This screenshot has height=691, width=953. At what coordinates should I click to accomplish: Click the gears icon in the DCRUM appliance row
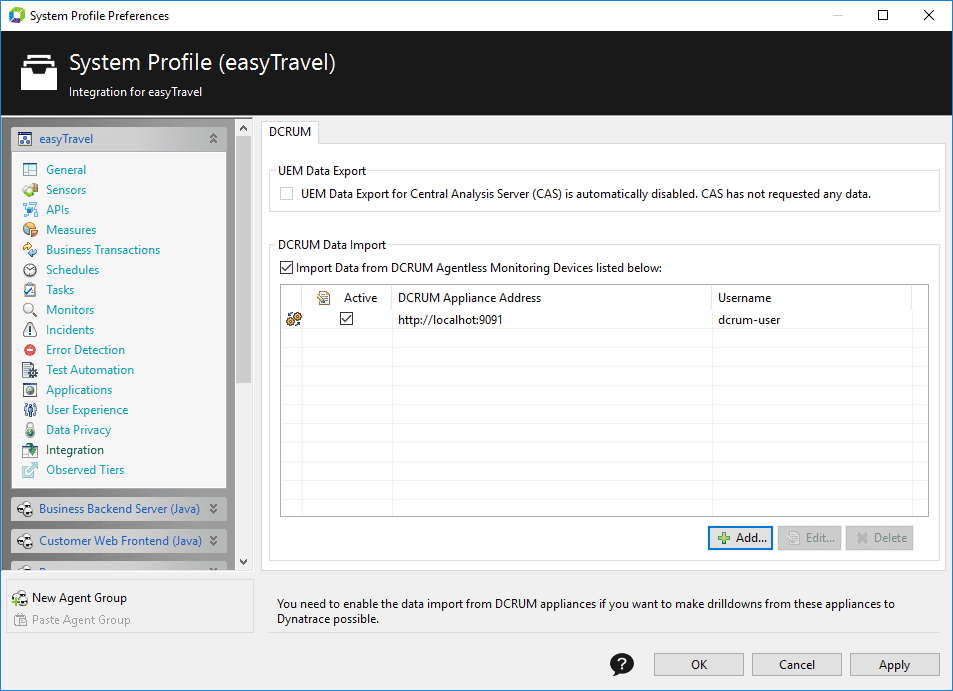(x=294, y=319)
